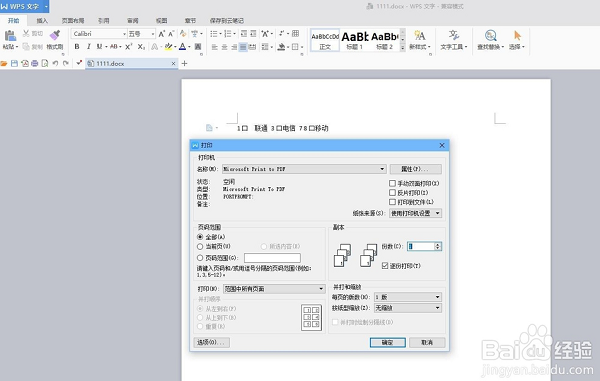The height and width of the screenshot is (381, 600).
Task: Apply underline formatting
Action: (99, 47)
